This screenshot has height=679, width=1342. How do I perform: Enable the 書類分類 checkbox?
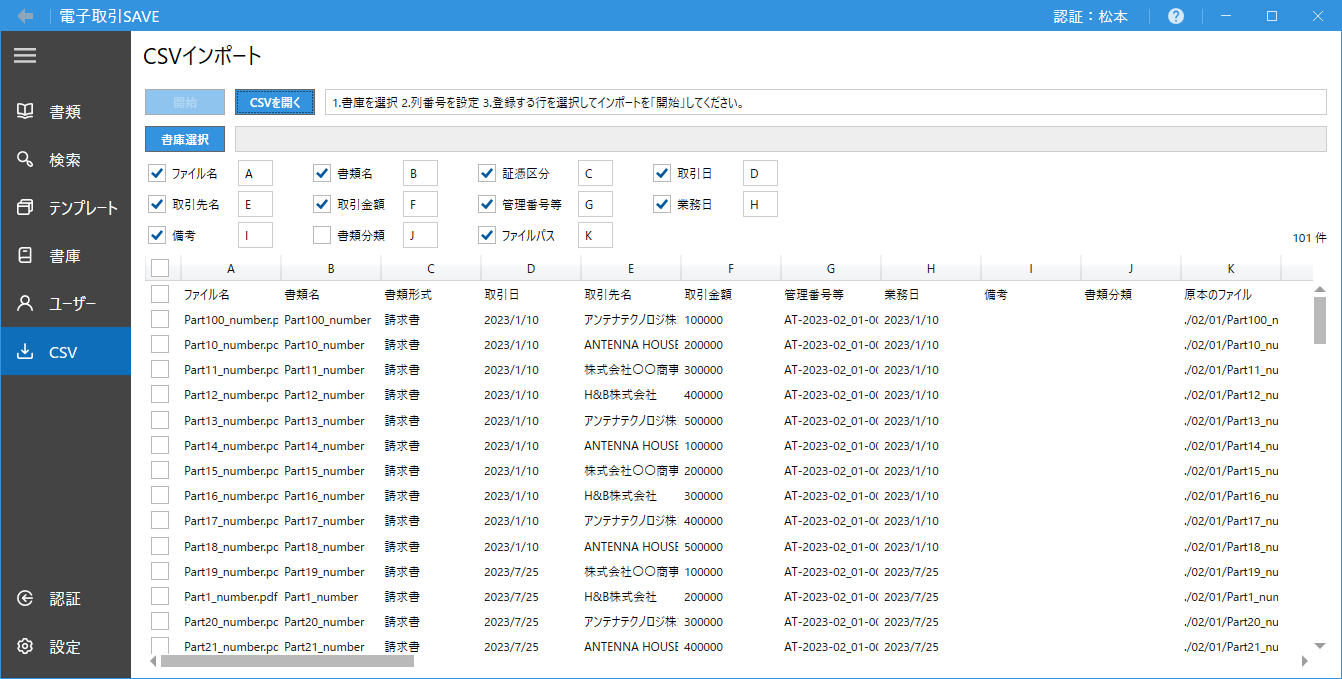(322, 235)
